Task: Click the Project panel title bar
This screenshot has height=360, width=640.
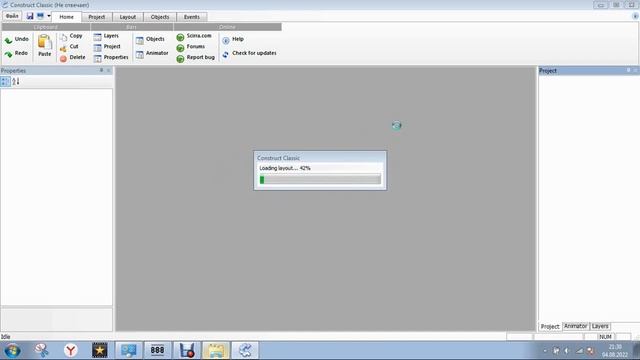Action: pyautogui.click(x=589, y=71)
